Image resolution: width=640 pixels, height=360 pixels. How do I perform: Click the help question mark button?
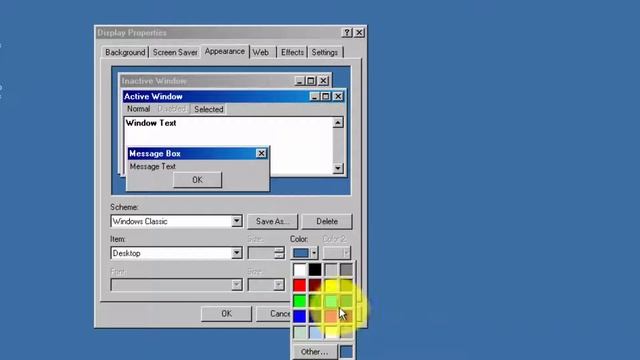click(347, 33)
